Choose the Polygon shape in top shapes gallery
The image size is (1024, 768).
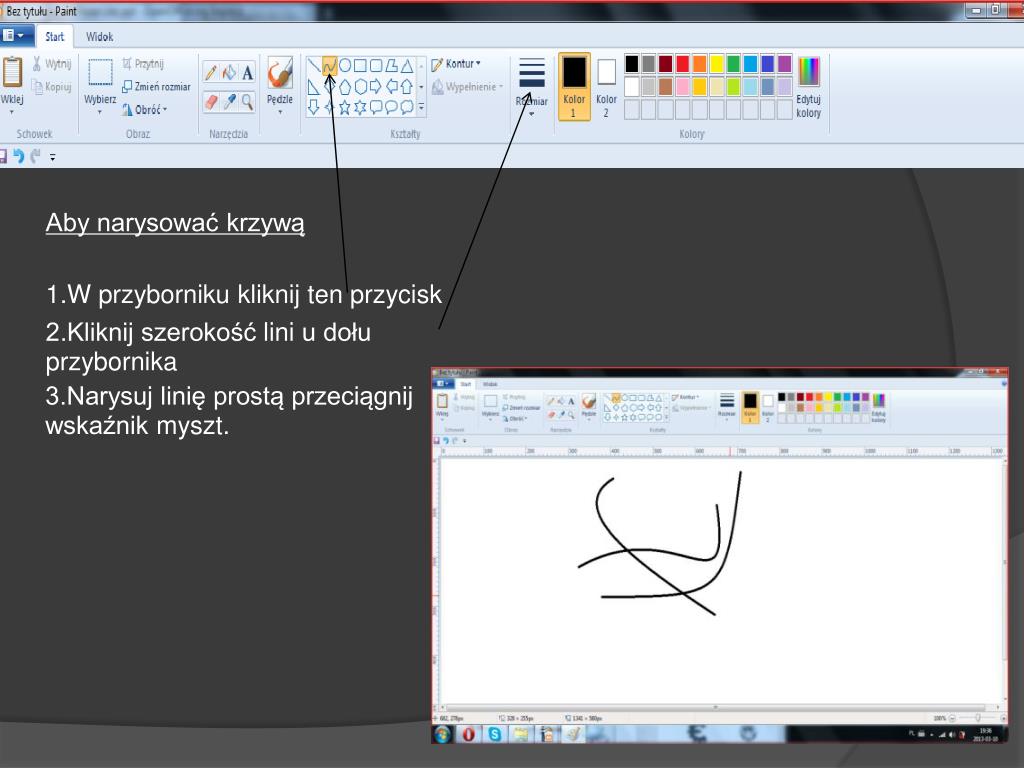click(x=392, y=65)
